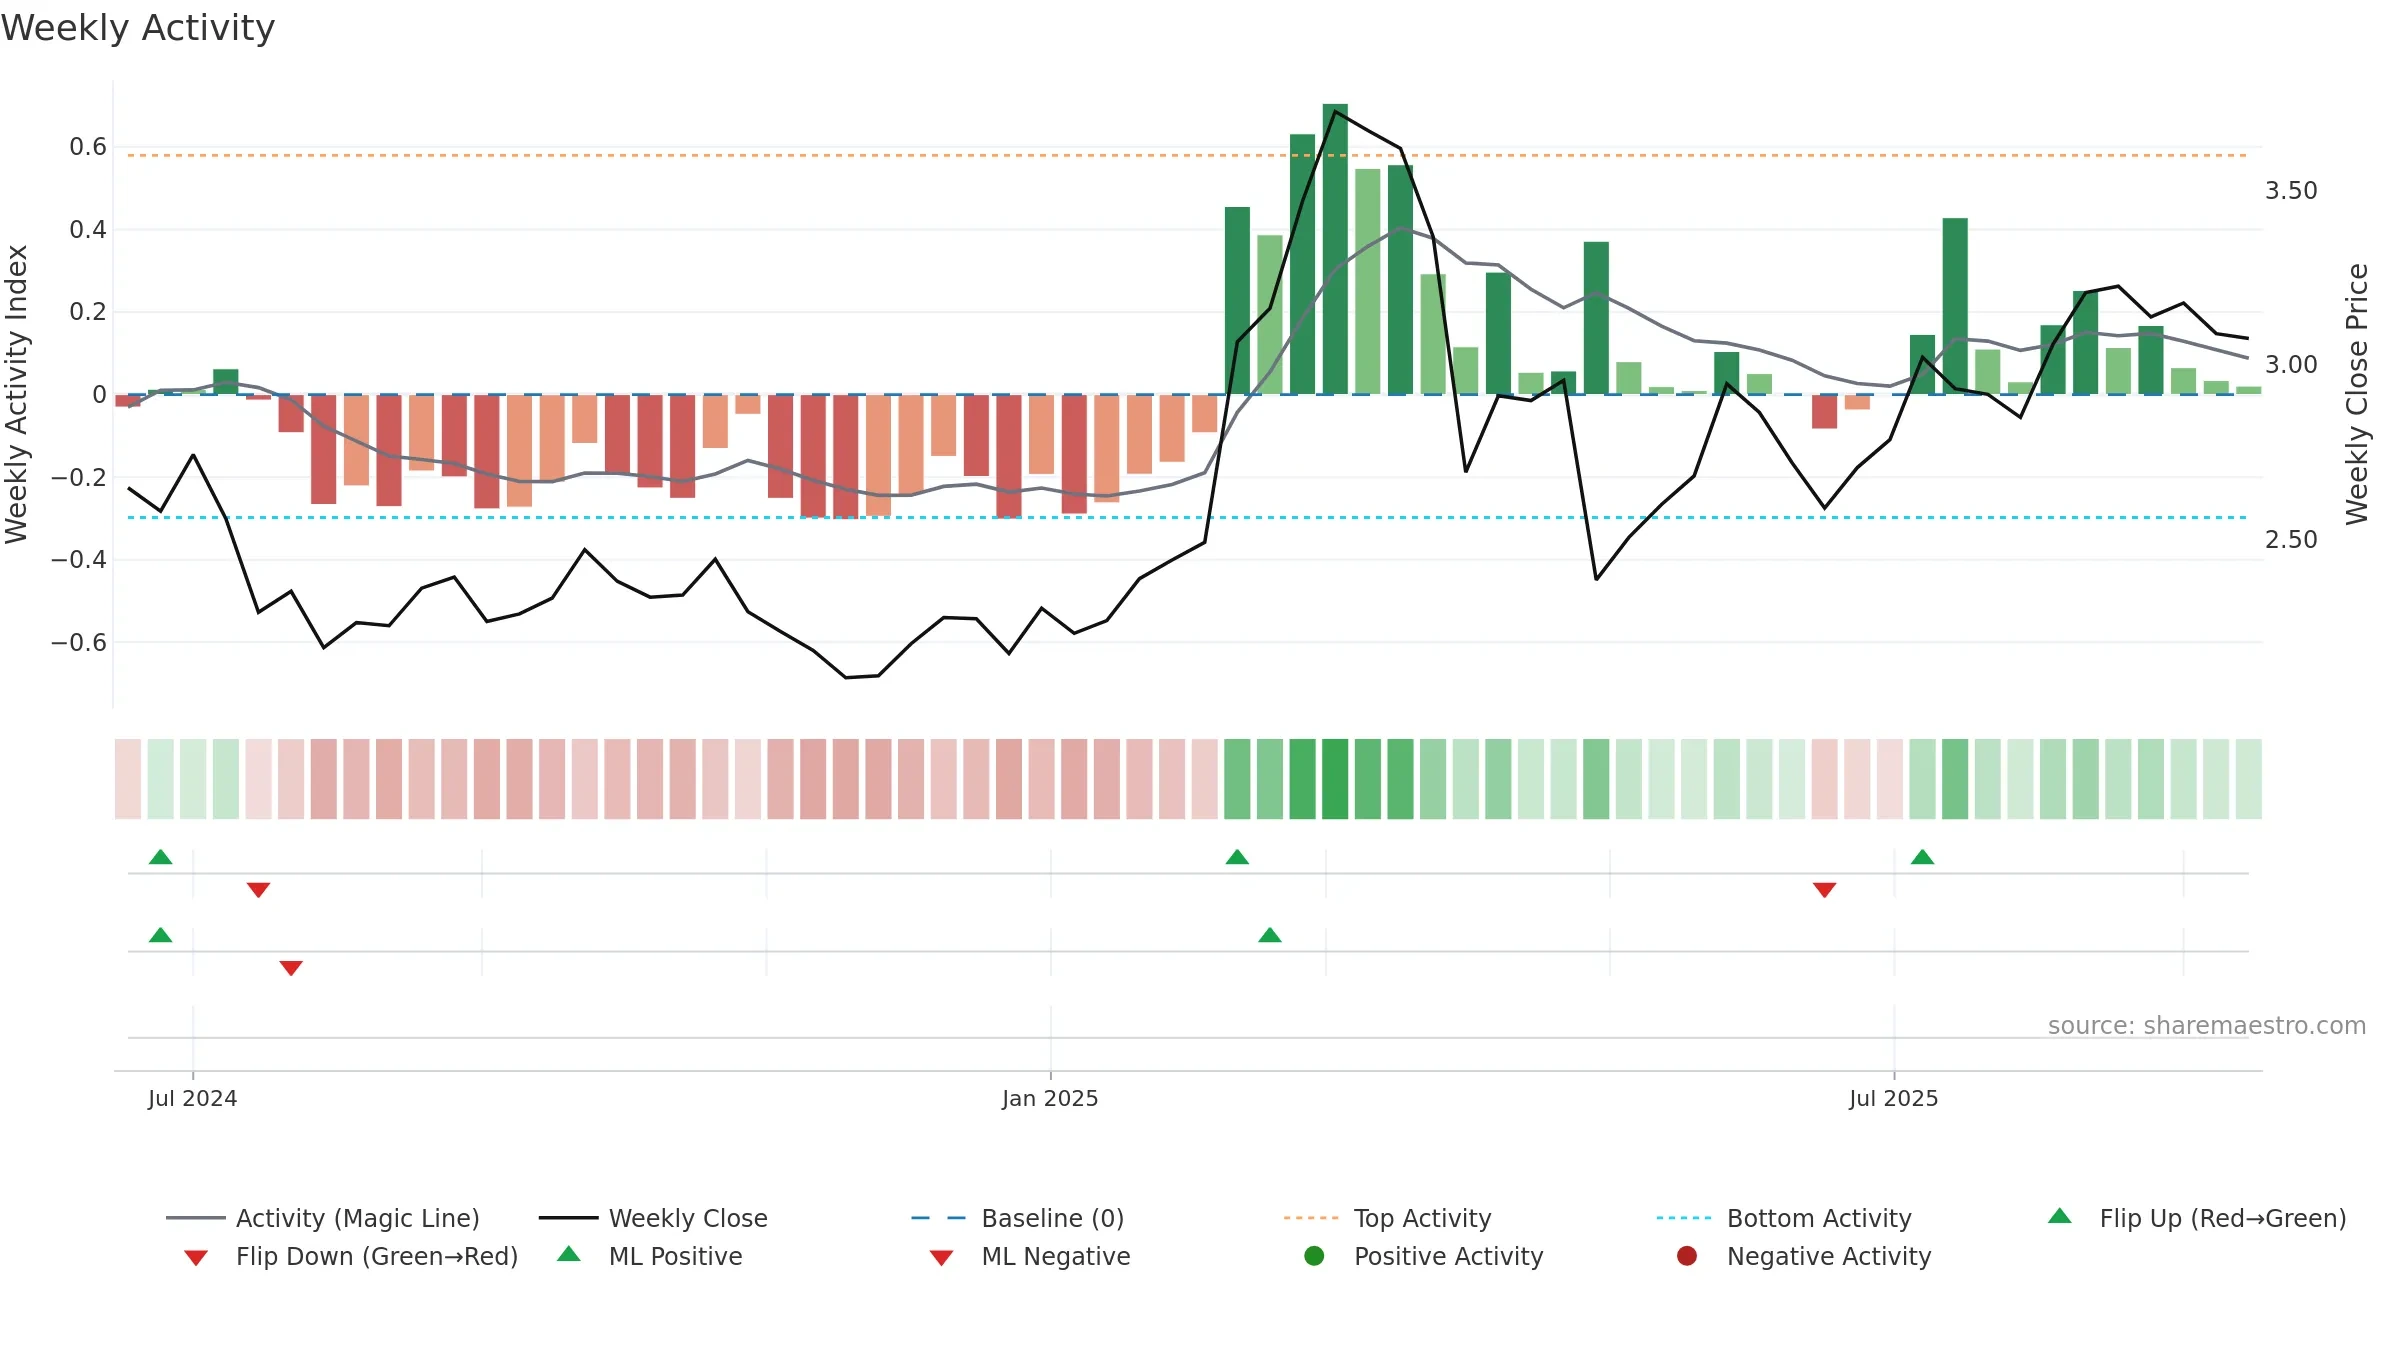
Task: Click the Flip Down triangle just before Jul 2025
Action: click(x=1824, y=890)
